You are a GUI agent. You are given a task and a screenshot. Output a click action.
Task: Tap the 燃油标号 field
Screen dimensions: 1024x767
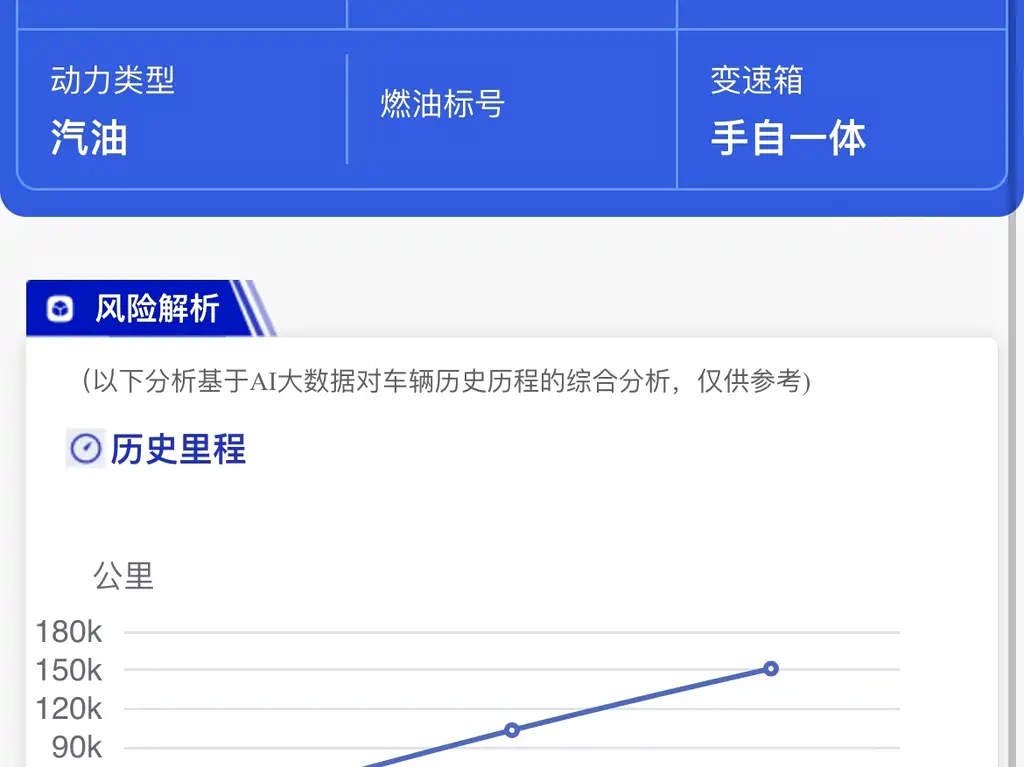coord(442,104)
